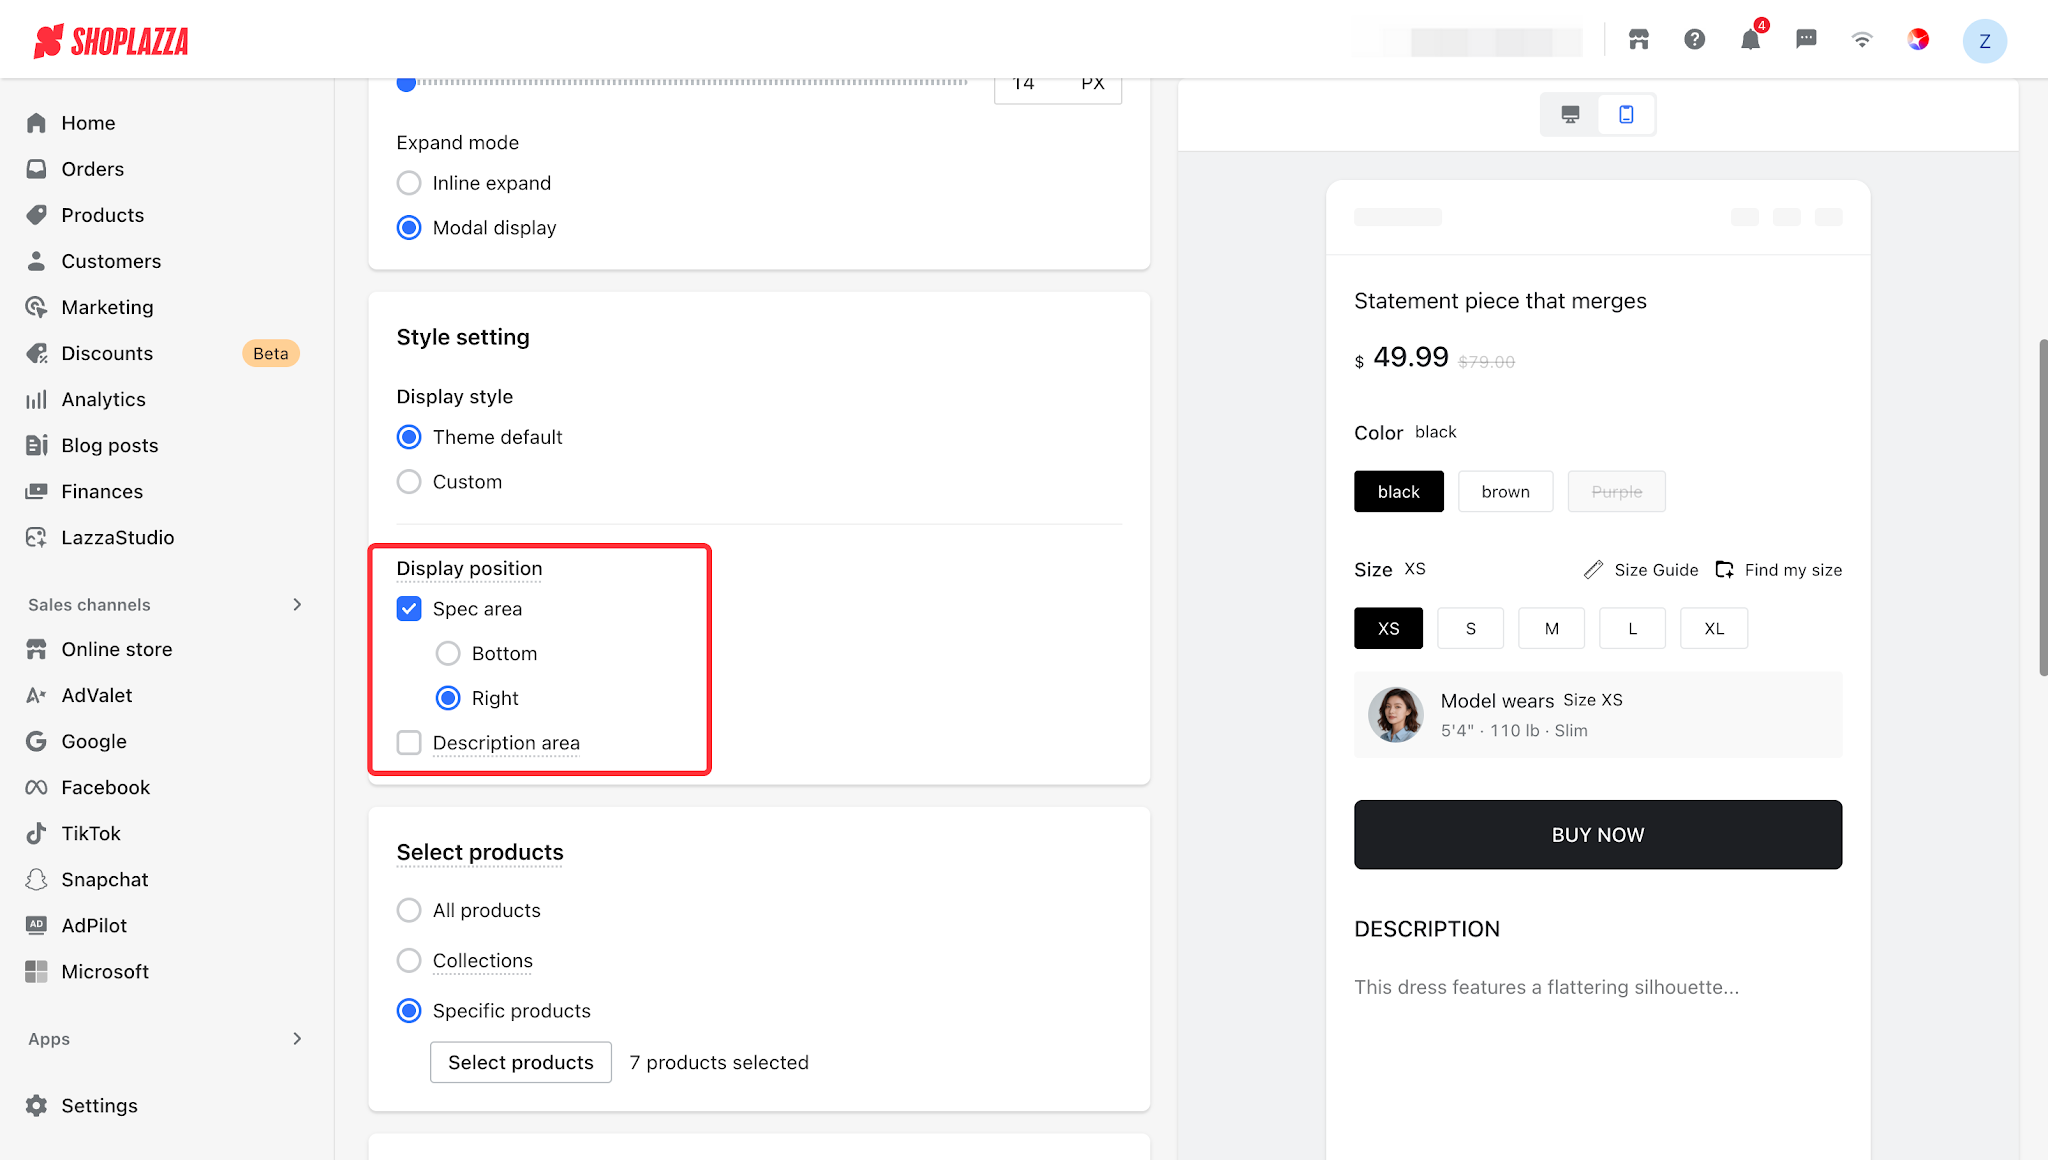The width and height of the screenshot is (2048, 1160).
Task: Enable the Description area checkbox
Action: [x=409, y=743]
